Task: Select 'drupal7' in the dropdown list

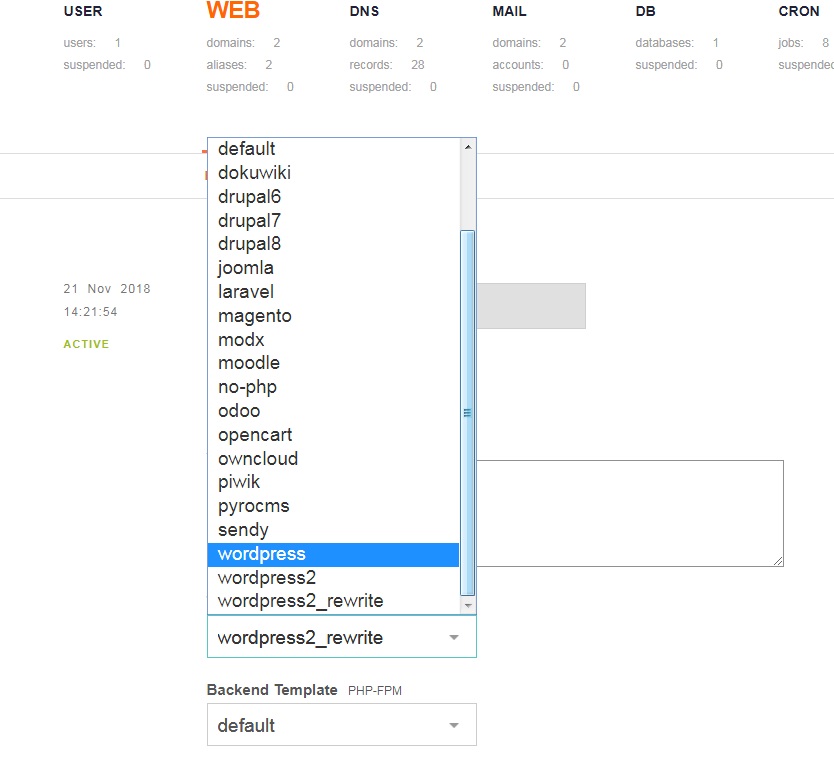Action: pyautogui.click(x=333, y=220)
